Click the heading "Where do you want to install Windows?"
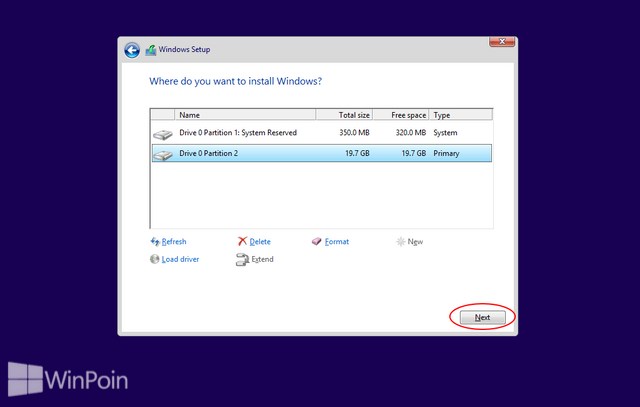This screenshot has height=407, width=640. [x=236, y=81]
